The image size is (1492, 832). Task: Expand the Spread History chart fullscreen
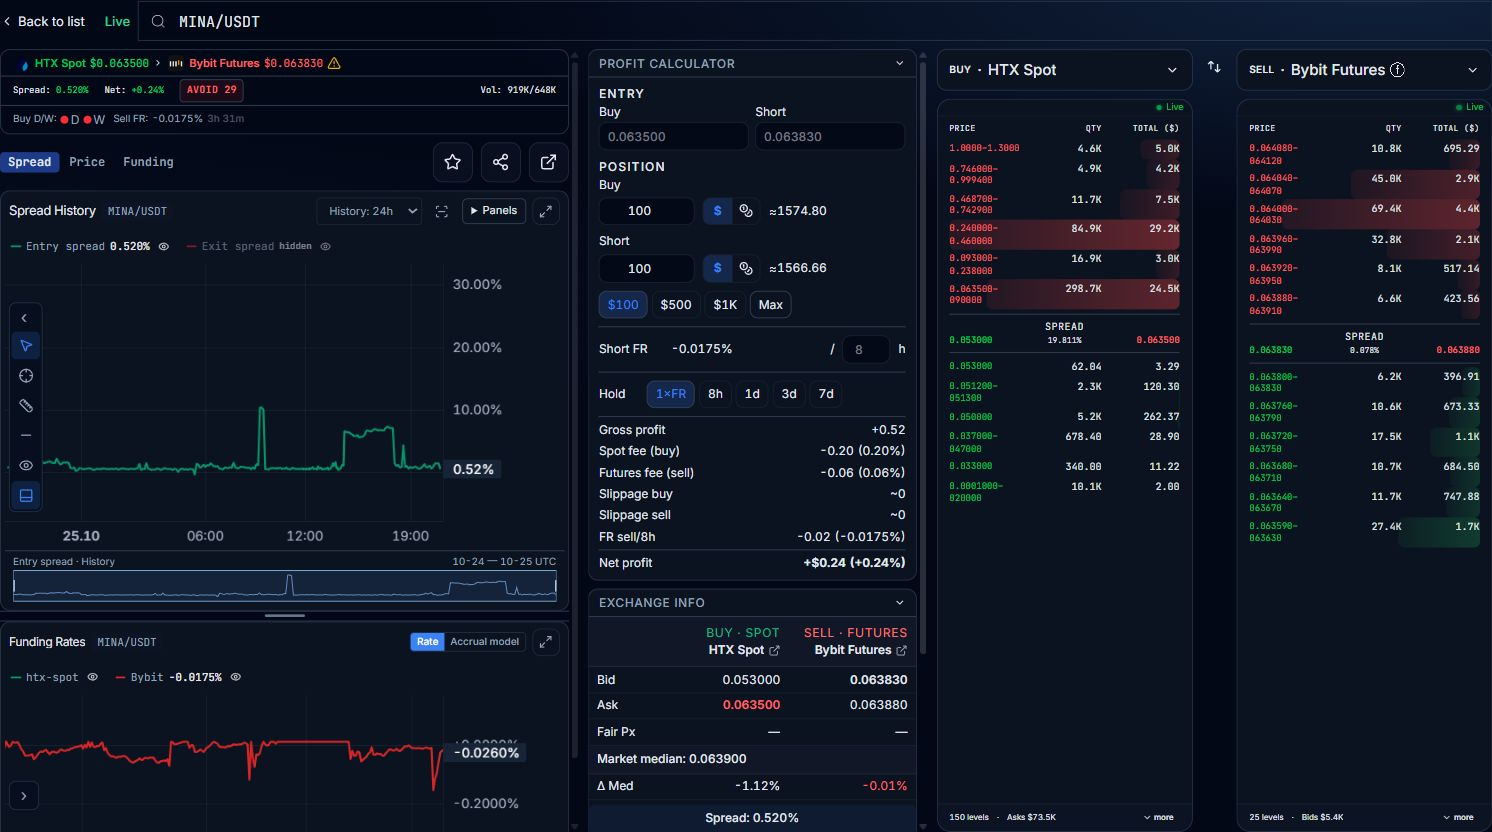click(545, 211)
